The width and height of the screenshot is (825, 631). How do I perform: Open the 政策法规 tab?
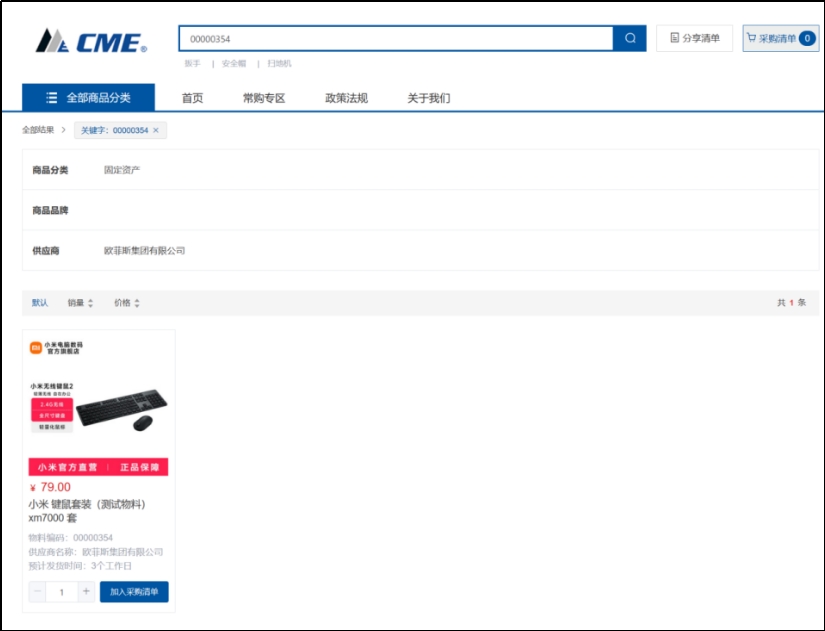[346, 98]
